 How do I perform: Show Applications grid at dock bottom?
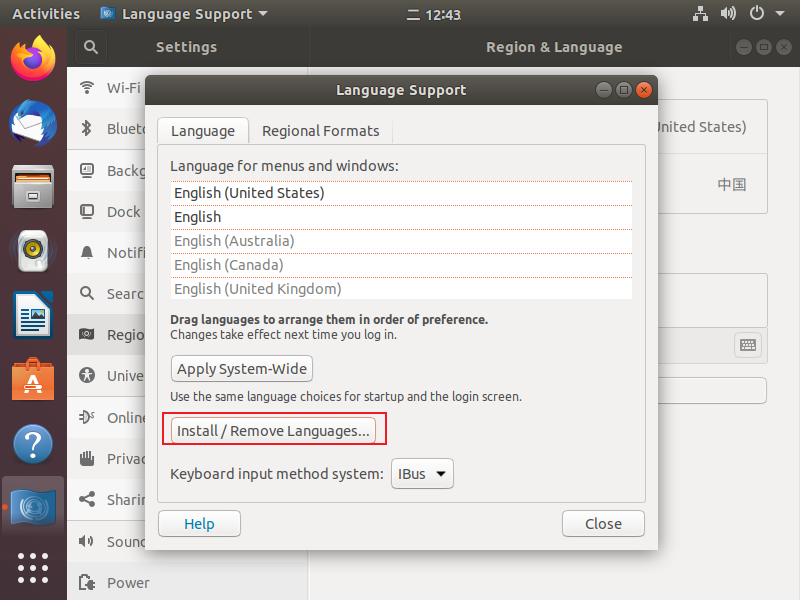click(x=33, y=568)
